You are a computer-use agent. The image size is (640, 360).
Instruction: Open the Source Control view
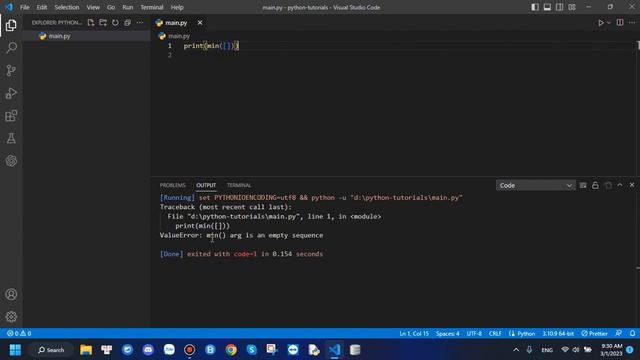(x=11, y=70)
